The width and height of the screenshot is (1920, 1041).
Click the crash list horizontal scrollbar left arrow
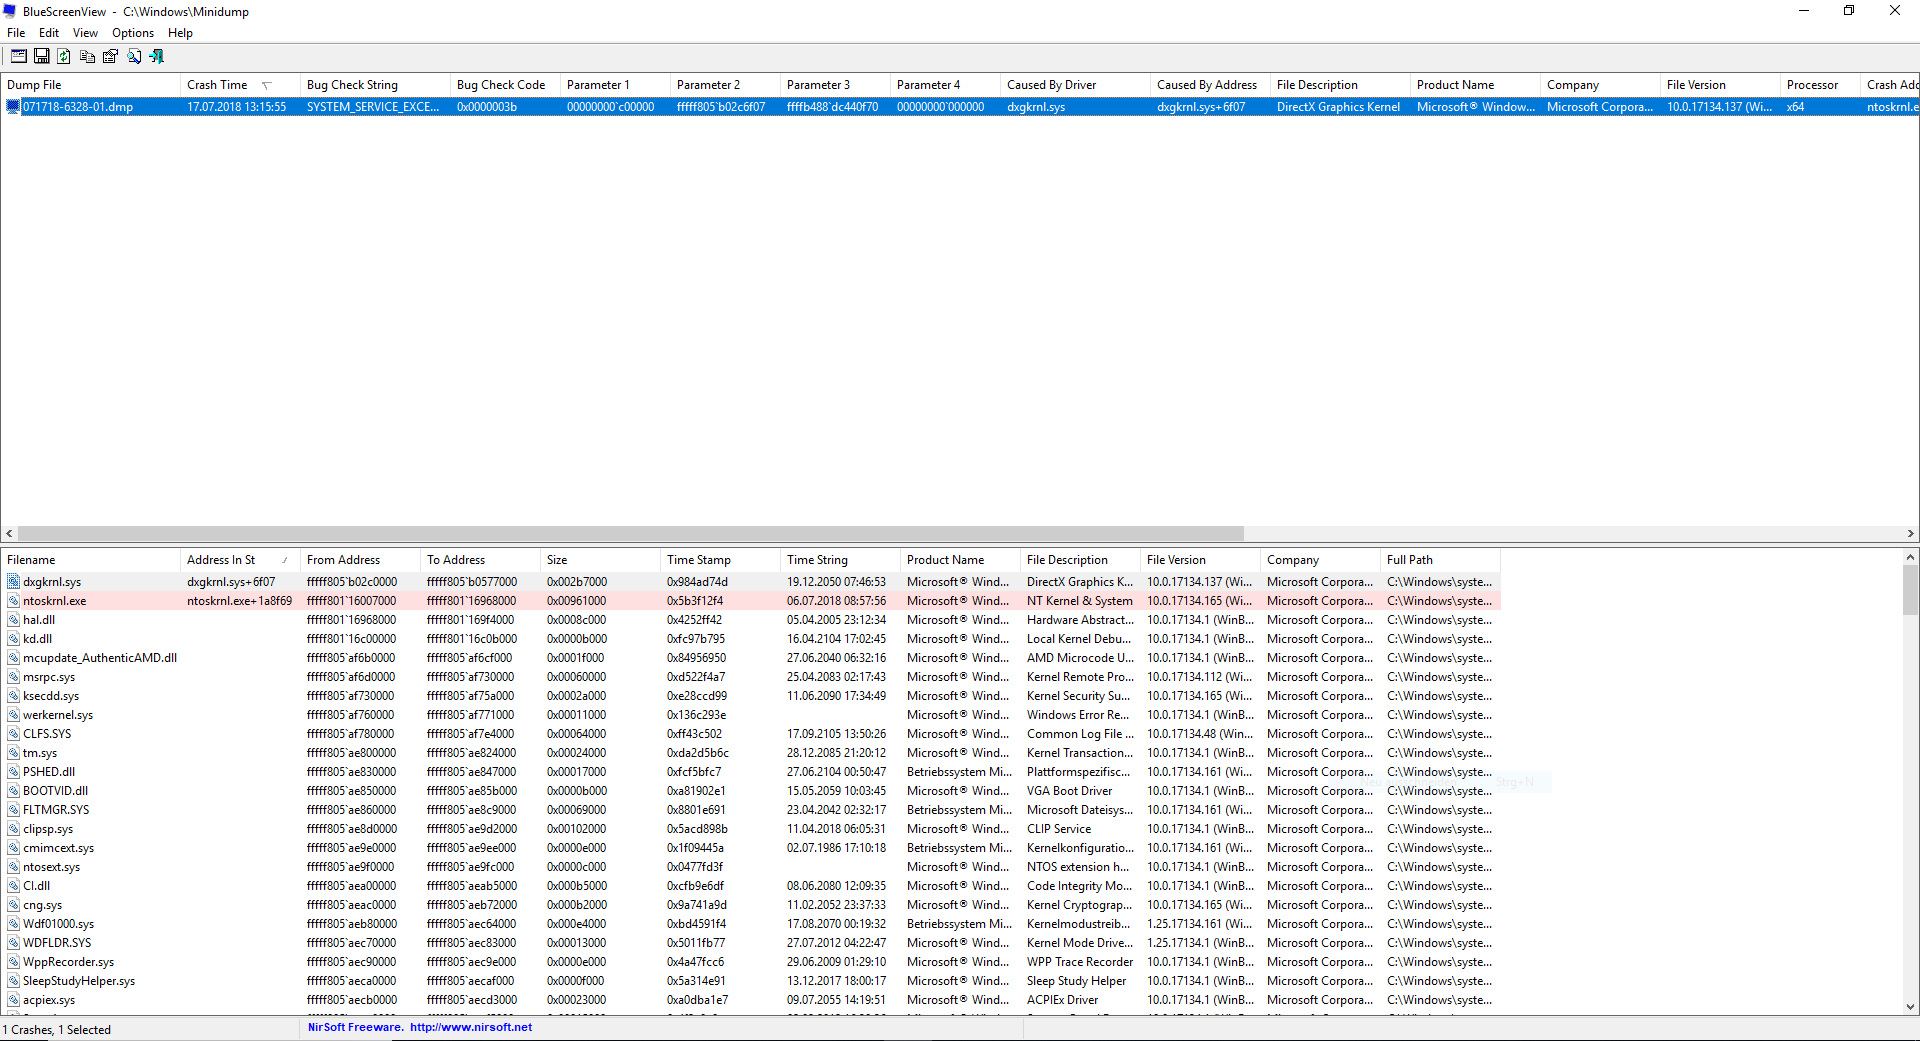point(9,534)
